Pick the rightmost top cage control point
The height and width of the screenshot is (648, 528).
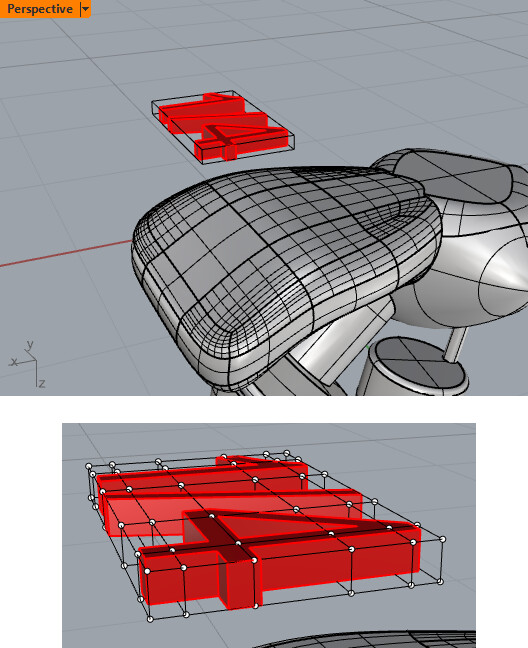click(443, 539)
